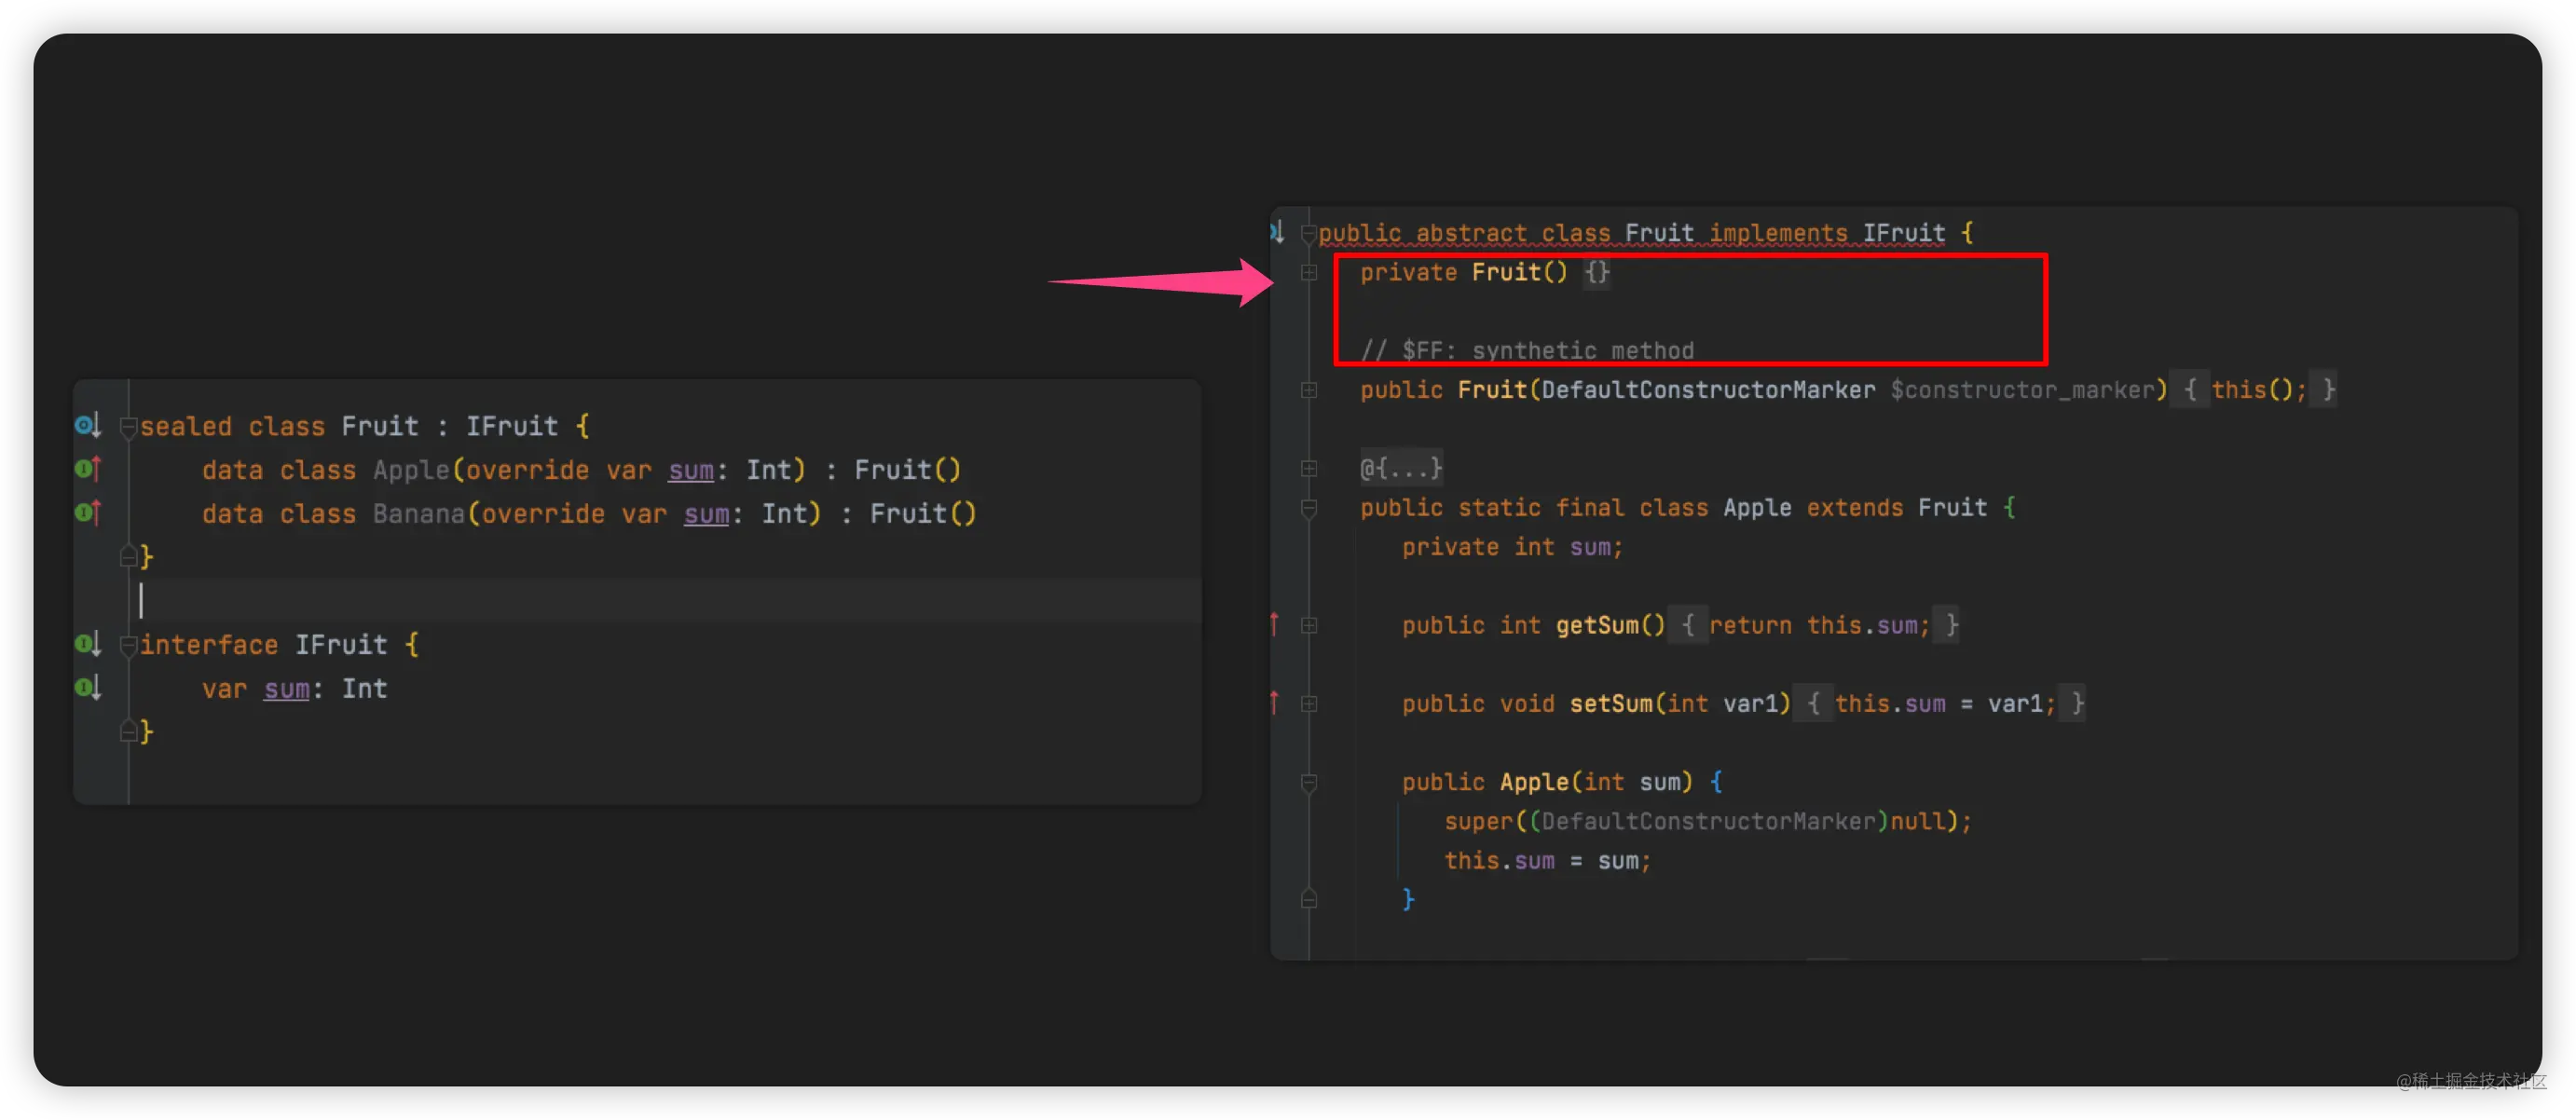Click the 'setSum' method name
This screenshot has height=1120, width=2576.
1611,703
